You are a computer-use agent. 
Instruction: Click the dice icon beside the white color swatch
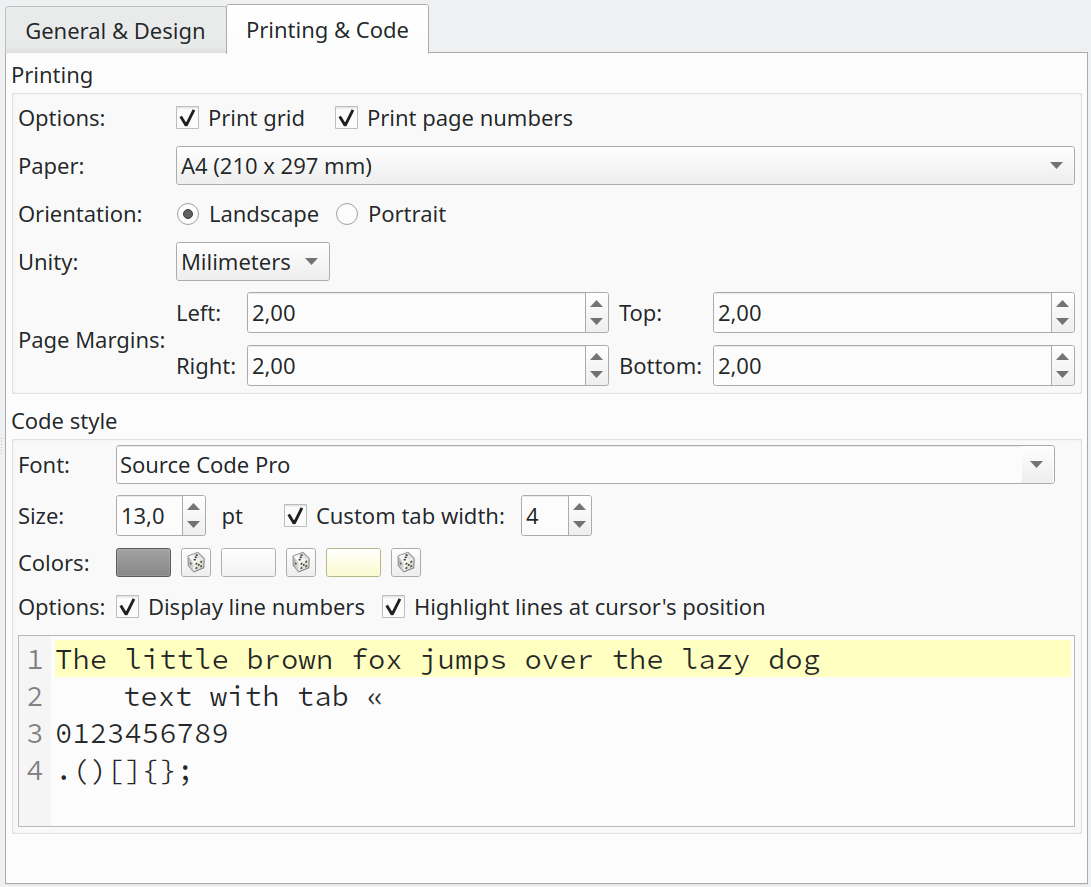(301, 563)
